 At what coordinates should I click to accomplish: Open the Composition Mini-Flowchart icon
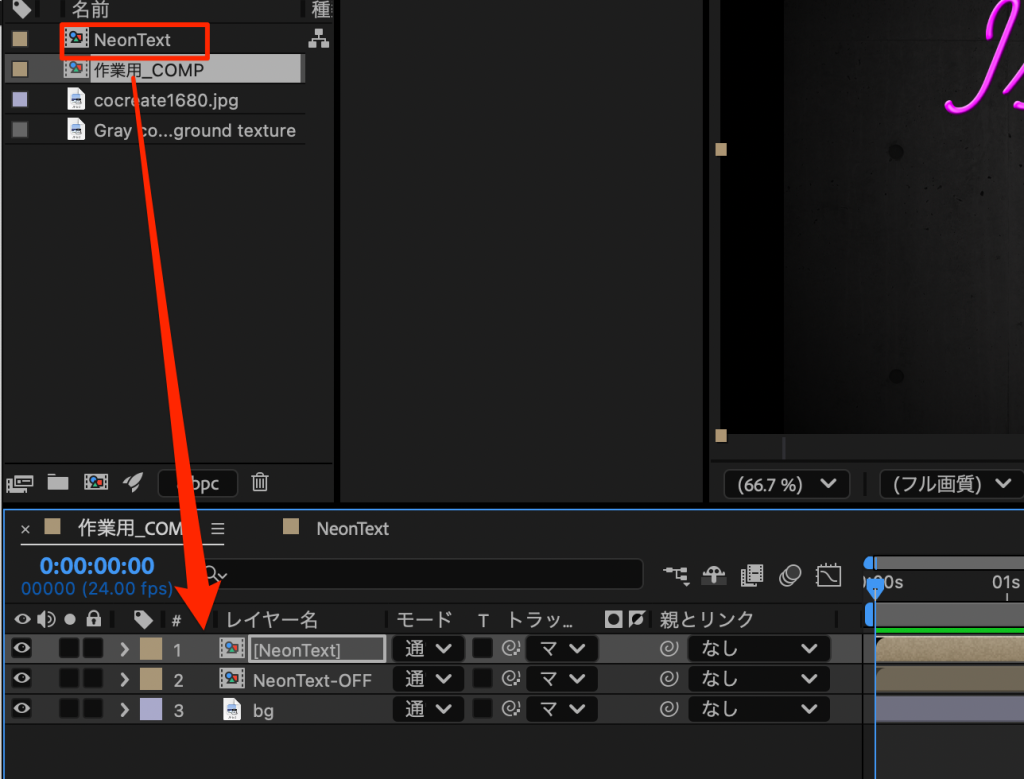click(676, 575)
